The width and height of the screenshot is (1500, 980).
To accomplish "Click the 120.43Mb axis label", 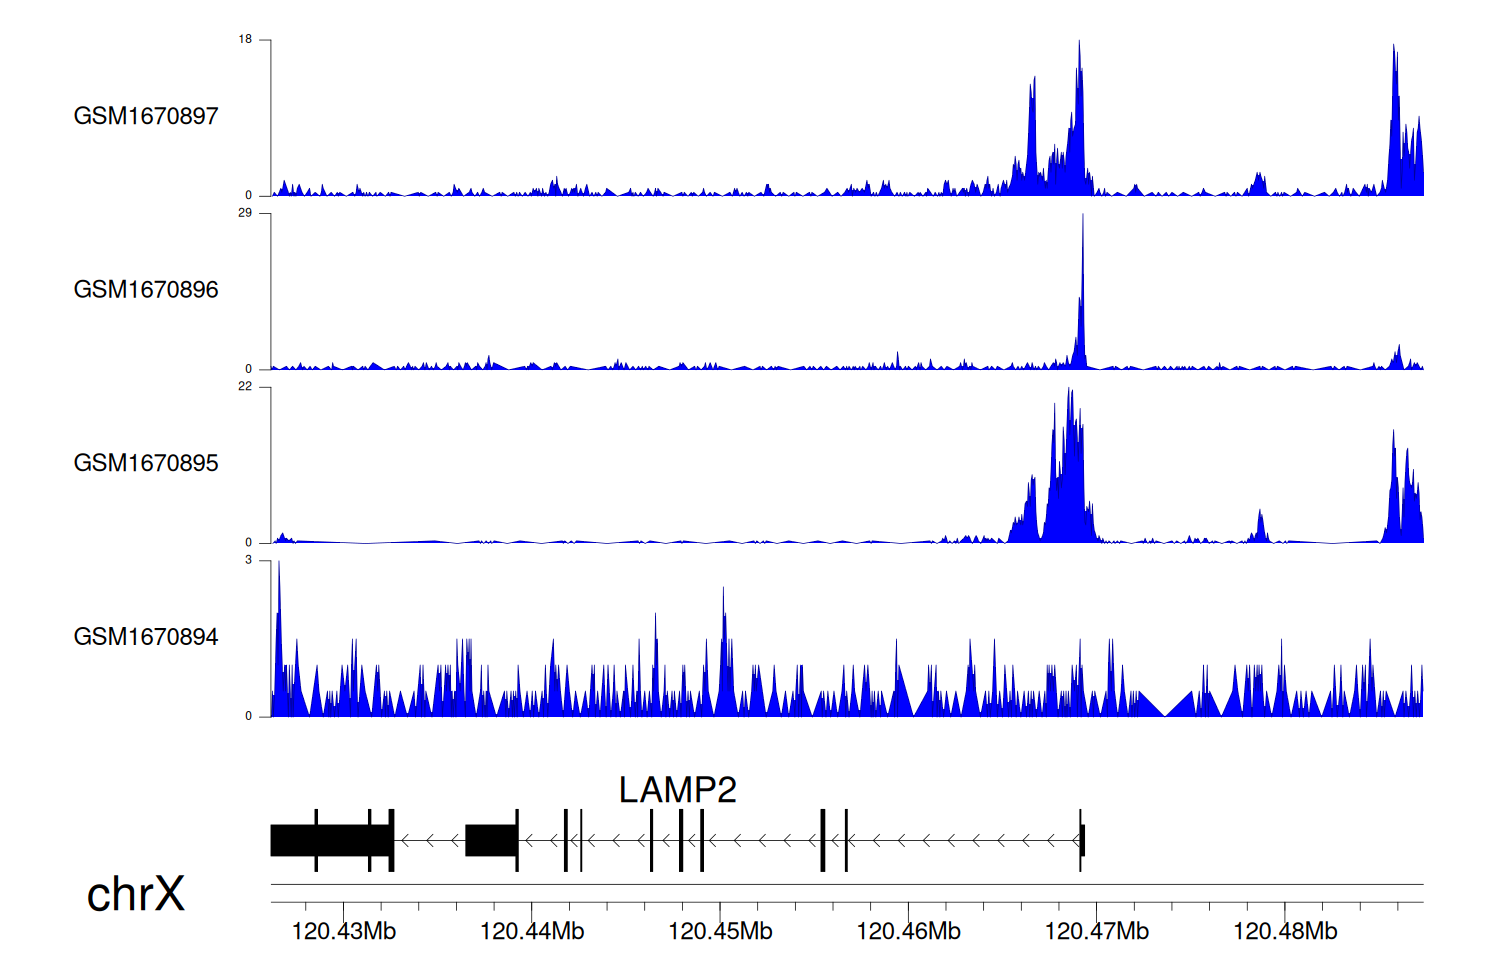I will point(344,932).
